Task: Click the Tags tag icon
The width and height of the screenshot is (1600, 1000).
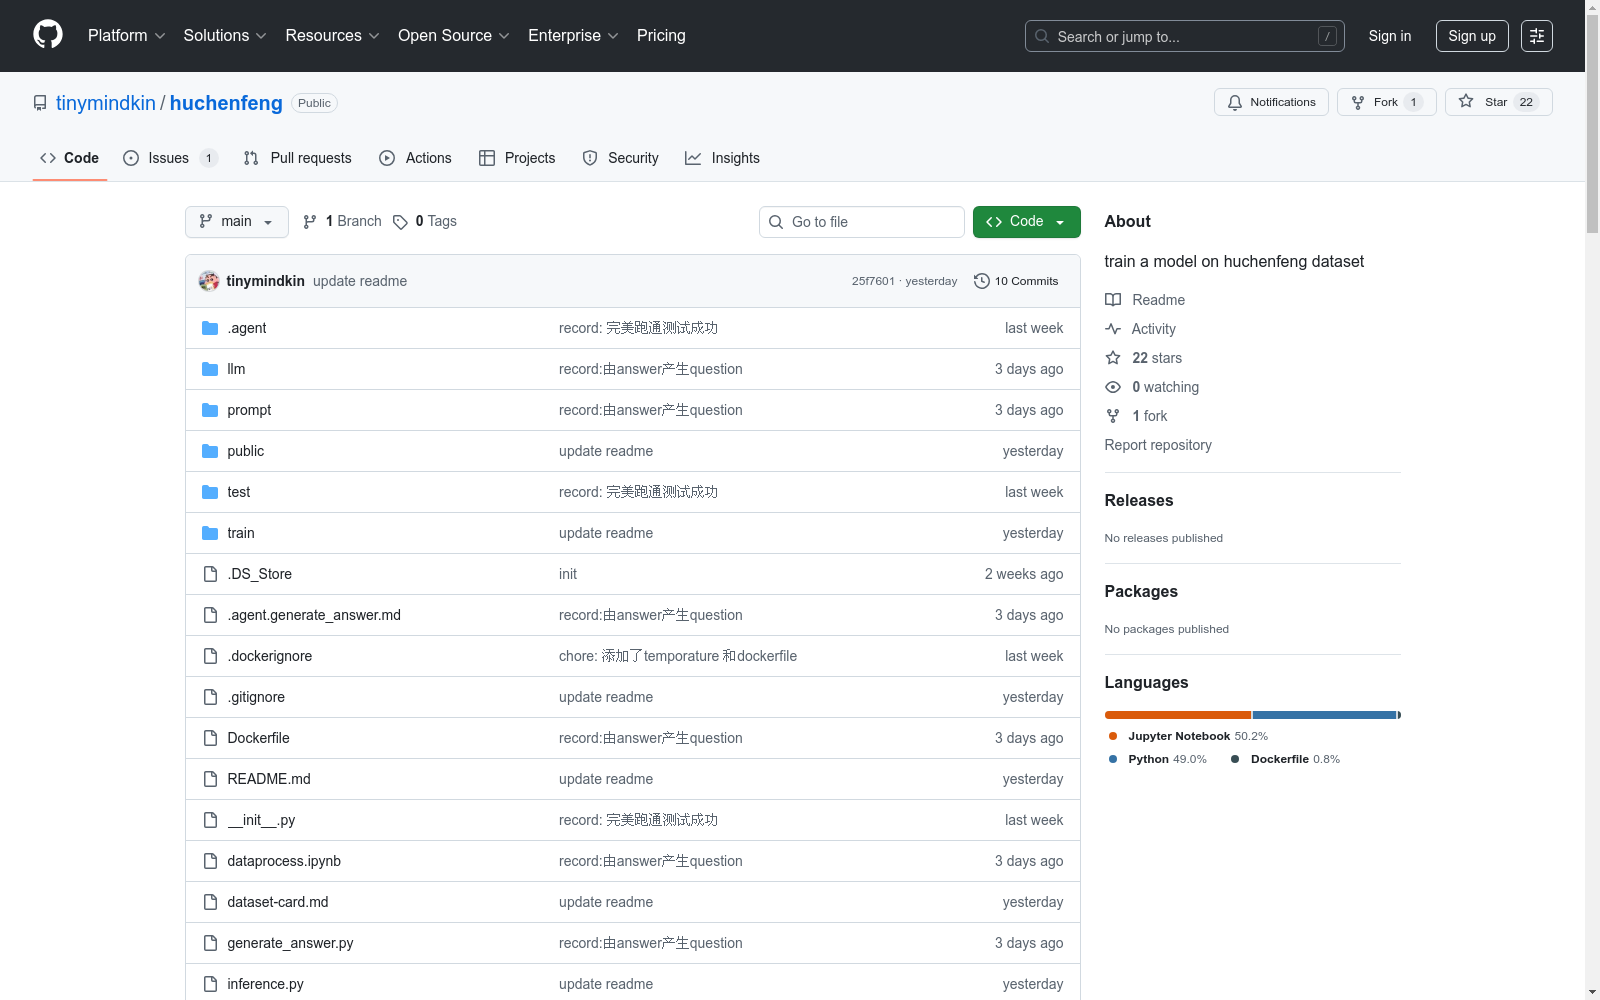Action: (400, 222)
